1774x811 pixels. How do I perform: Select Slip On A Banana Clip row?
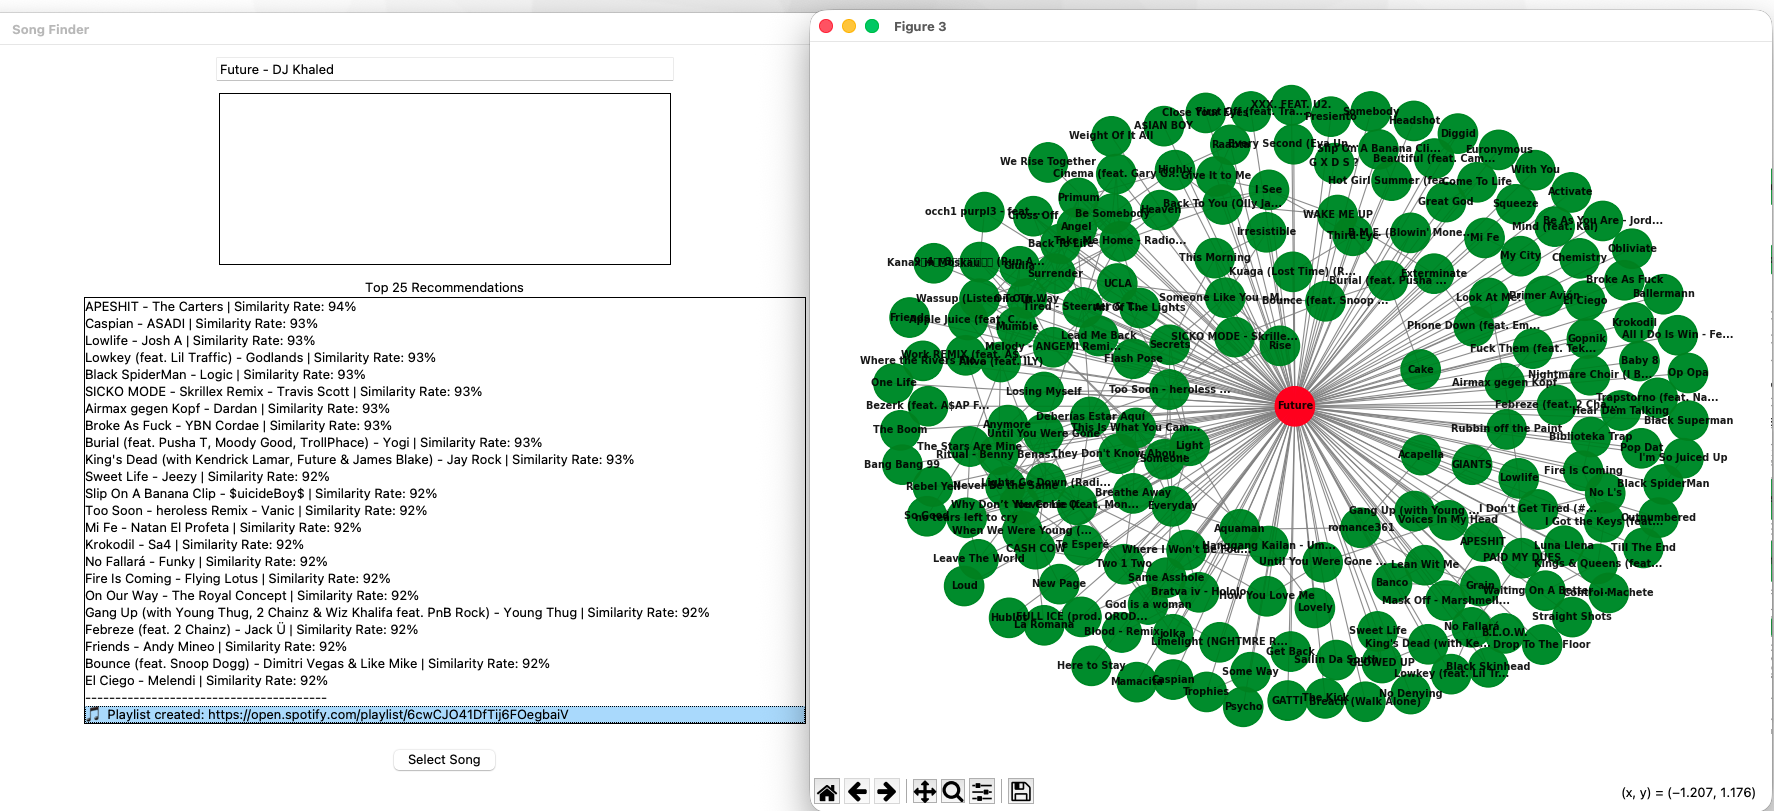click(x=445, y=493)
